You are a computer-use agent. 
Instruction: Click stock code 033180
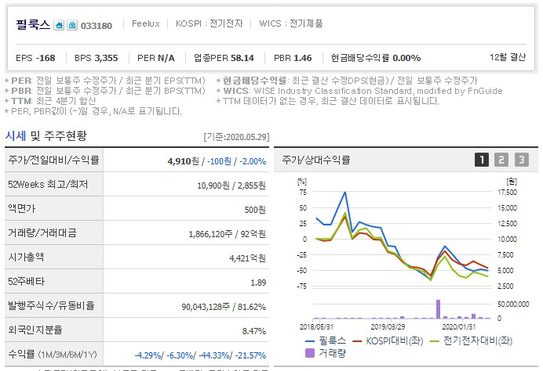click(x=96, y=26)
